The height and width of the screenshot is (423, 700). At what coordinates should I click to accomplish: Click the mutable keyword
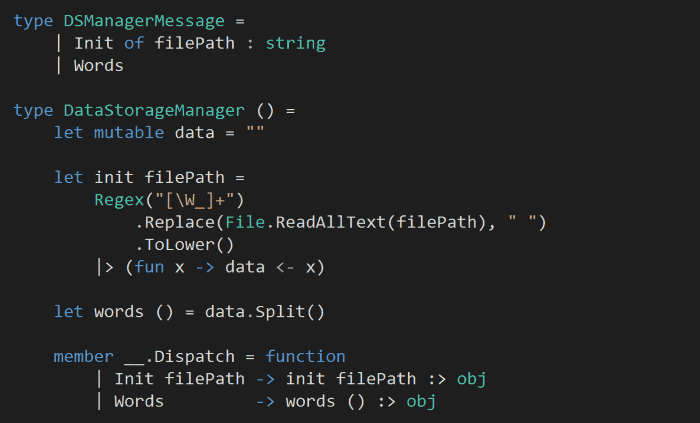coord(130,132)
